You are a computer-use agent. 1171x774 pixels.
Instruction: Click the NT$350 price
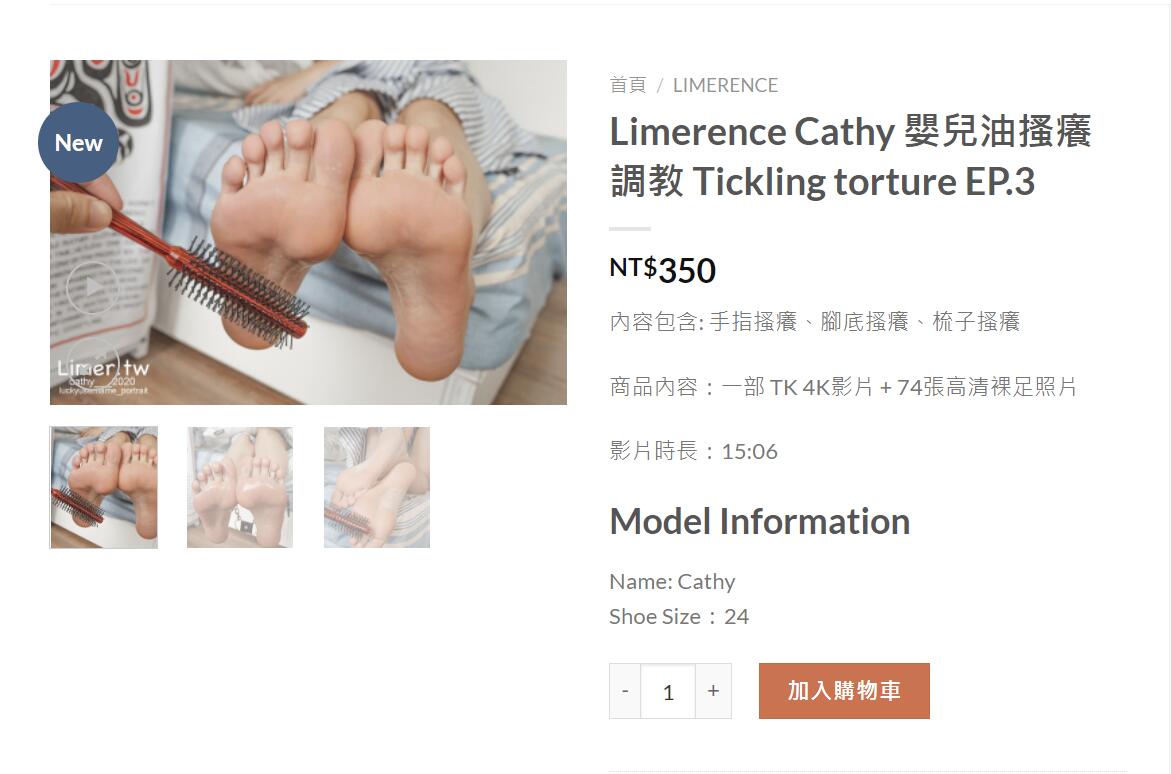coord(662,270)
